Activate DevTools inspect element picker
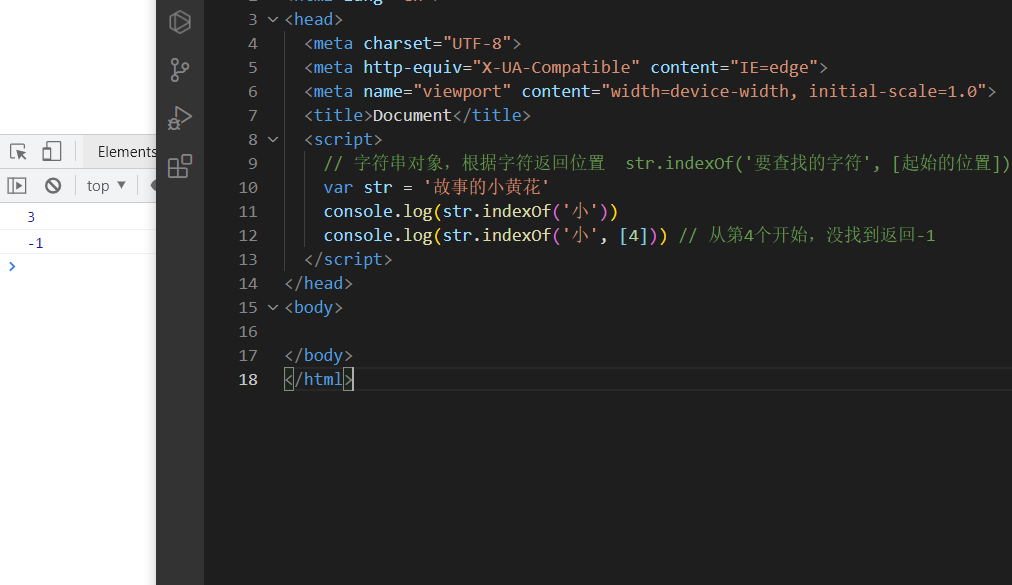This screenshot has width=1012, height=585. 18,152
